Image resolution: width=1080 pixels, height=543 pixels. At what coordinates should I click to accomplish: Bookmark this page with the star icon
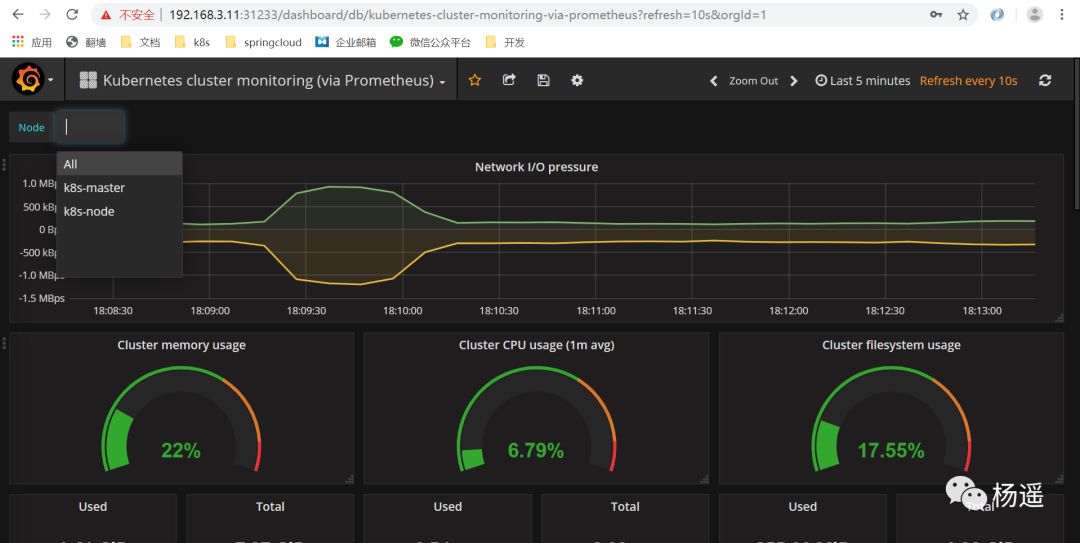click(x=963, y=14)
